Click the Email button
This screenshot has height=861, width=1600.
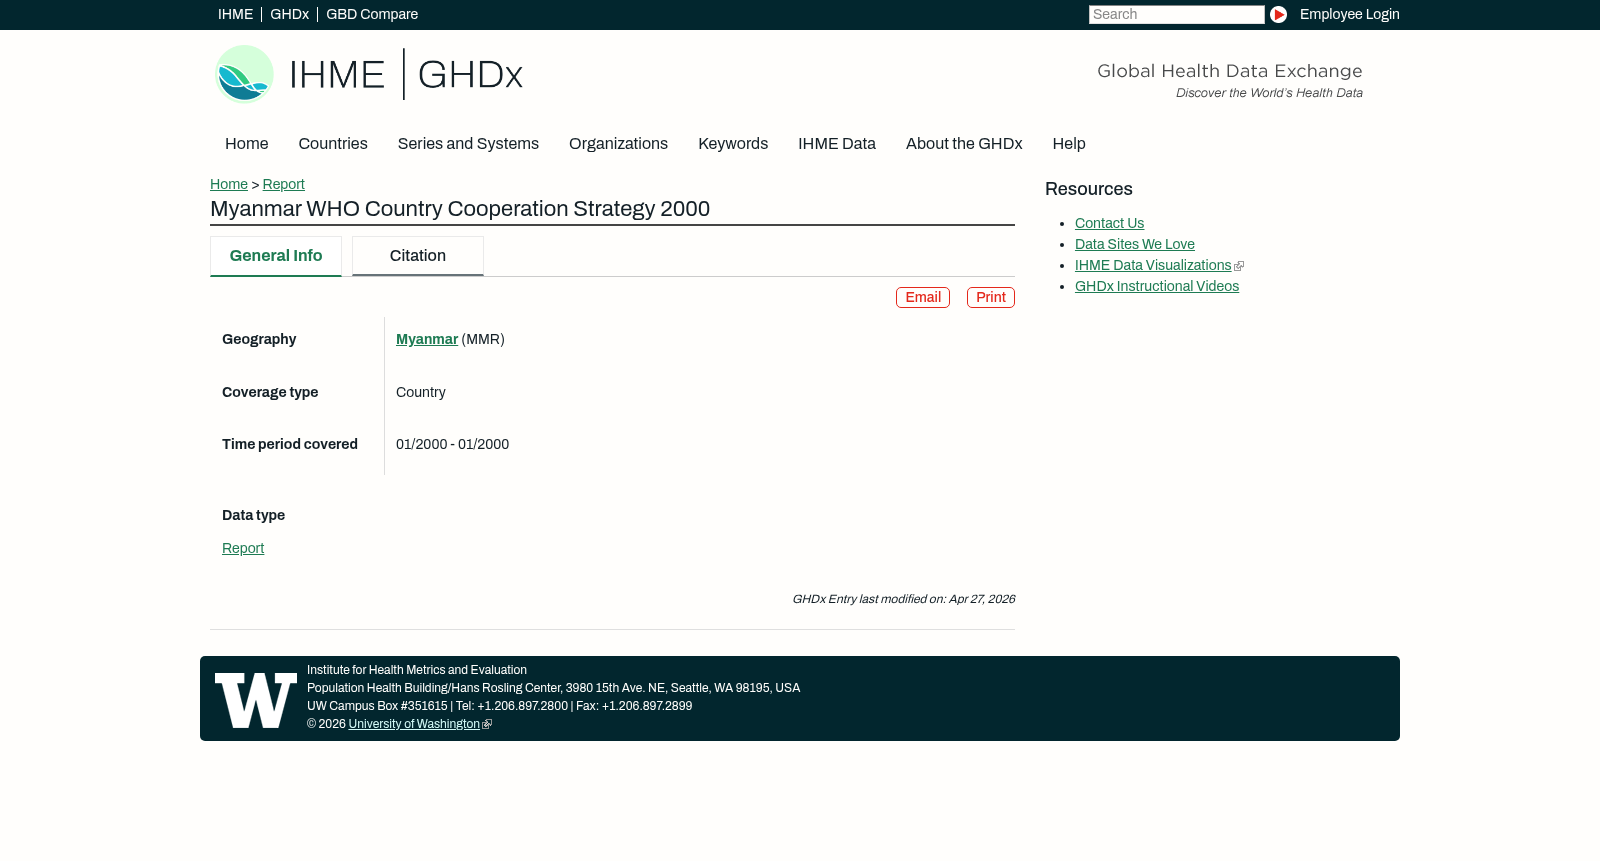coord(923,298)
